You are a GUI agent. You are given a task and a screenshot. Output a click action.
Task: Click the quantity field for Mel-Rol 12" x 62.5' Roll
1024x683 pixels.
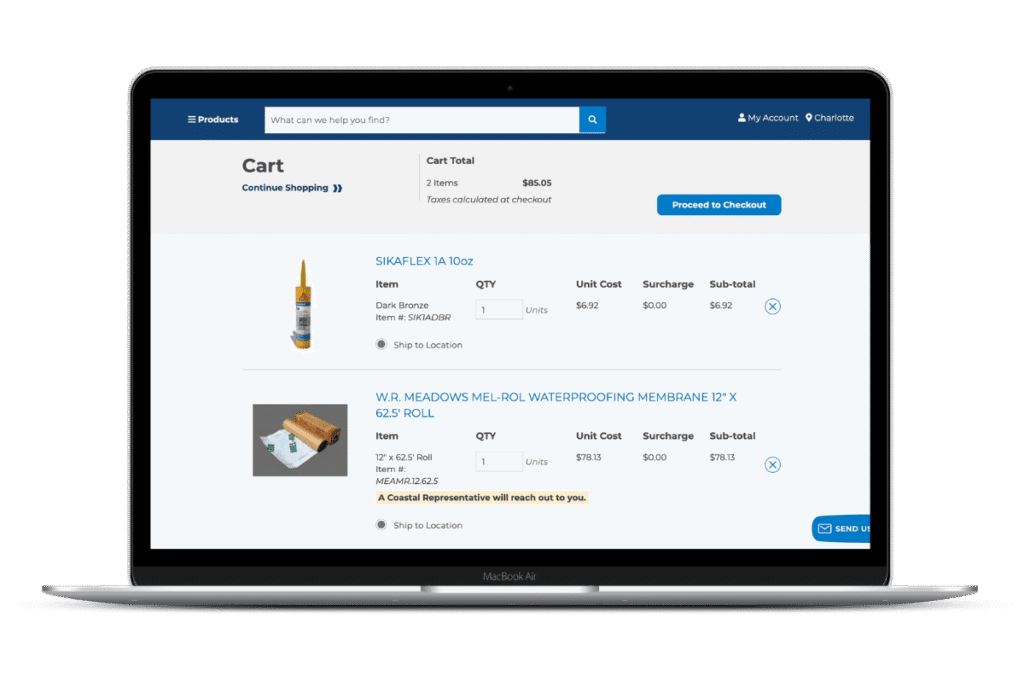point(499,462)
